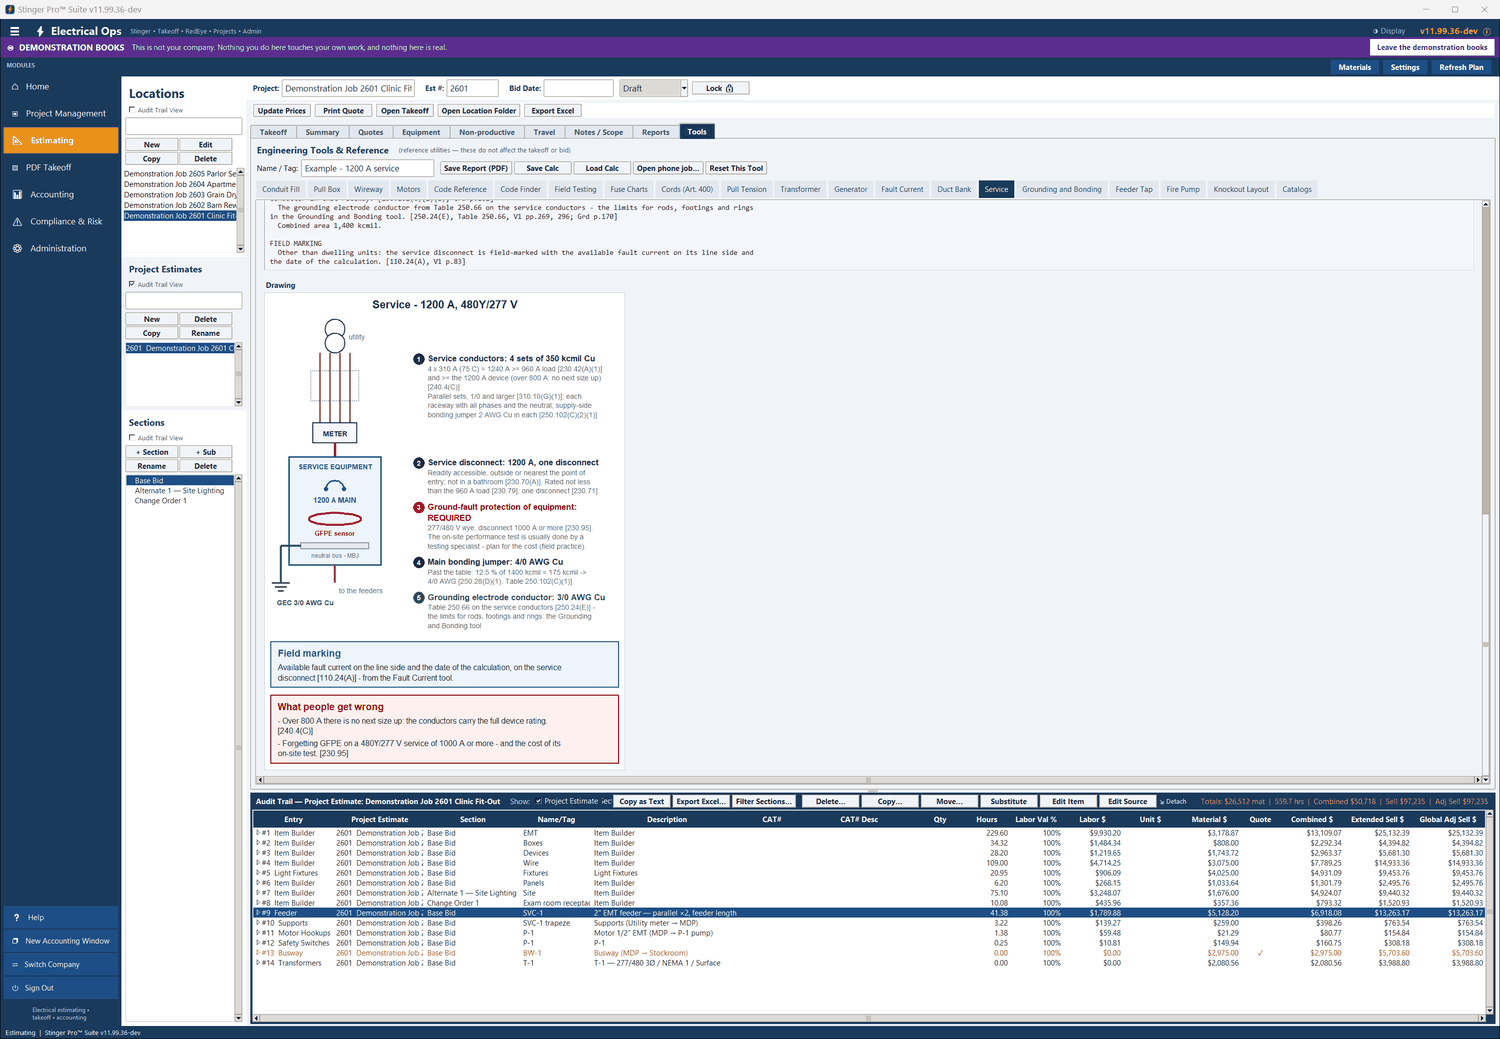The image size is (1500, 1039).
Task: Click the Lock button
Action: [x=720, y=88]
